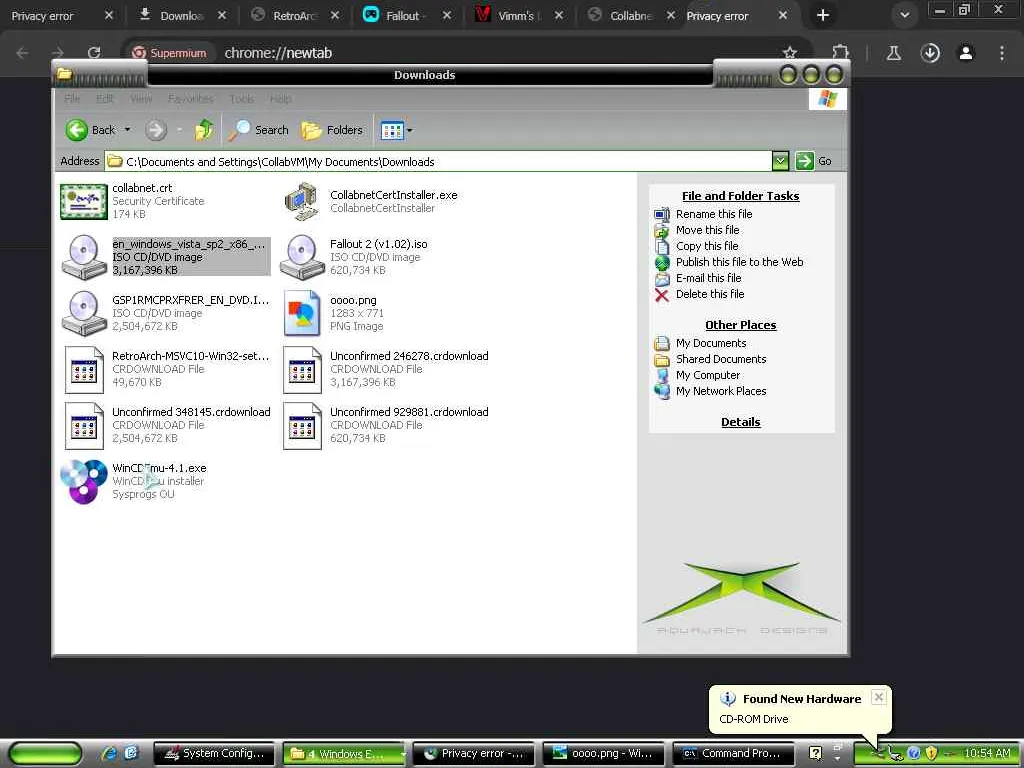1024x768 pixels.
Task: Select the en_windows_vista_sp2 ISO disc icon
Action: click(84, 257)
